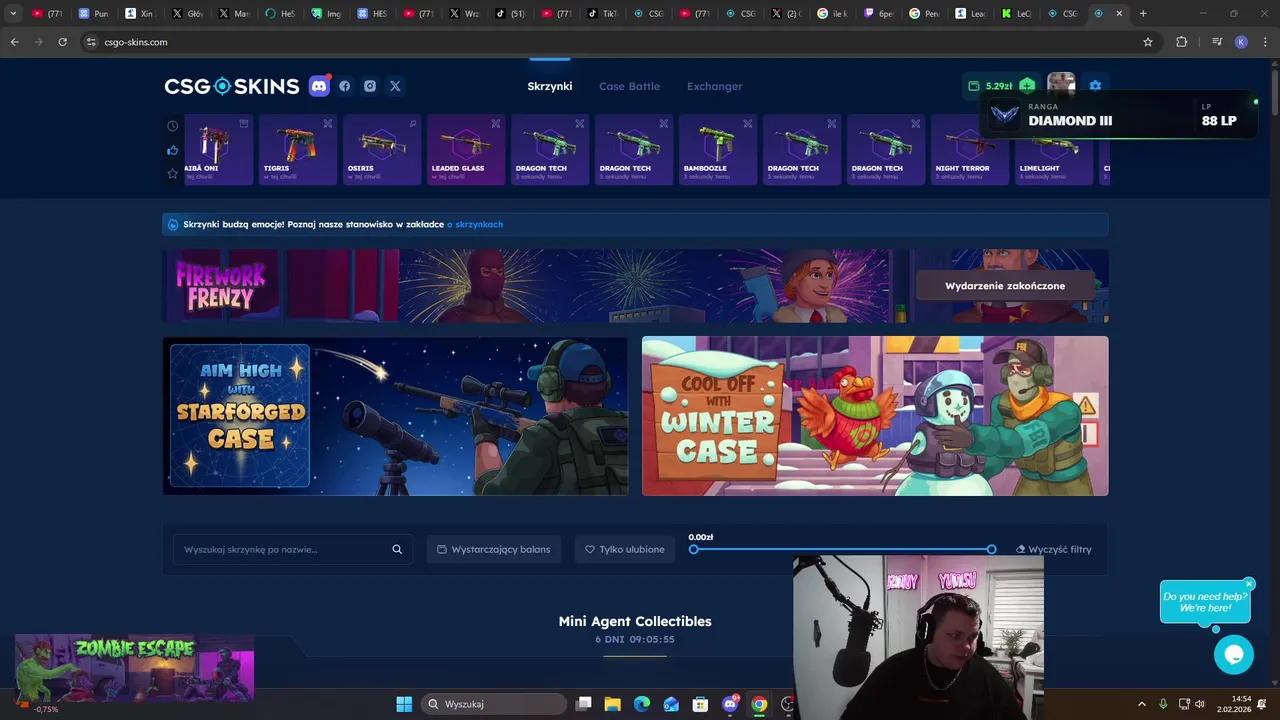This screenshot has height=720, width=1280.
Task: Click 'Wyczyść filtry' to clear filters
Action: [1054, 549]
